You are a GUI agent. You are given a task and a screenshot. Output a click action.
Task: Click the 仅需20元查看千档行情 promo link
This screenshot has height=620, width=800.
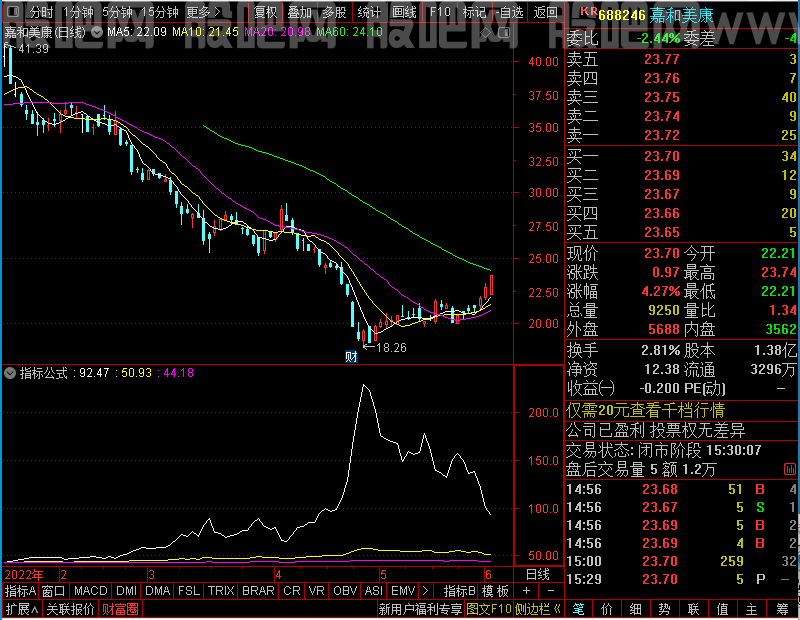point(645,410)
